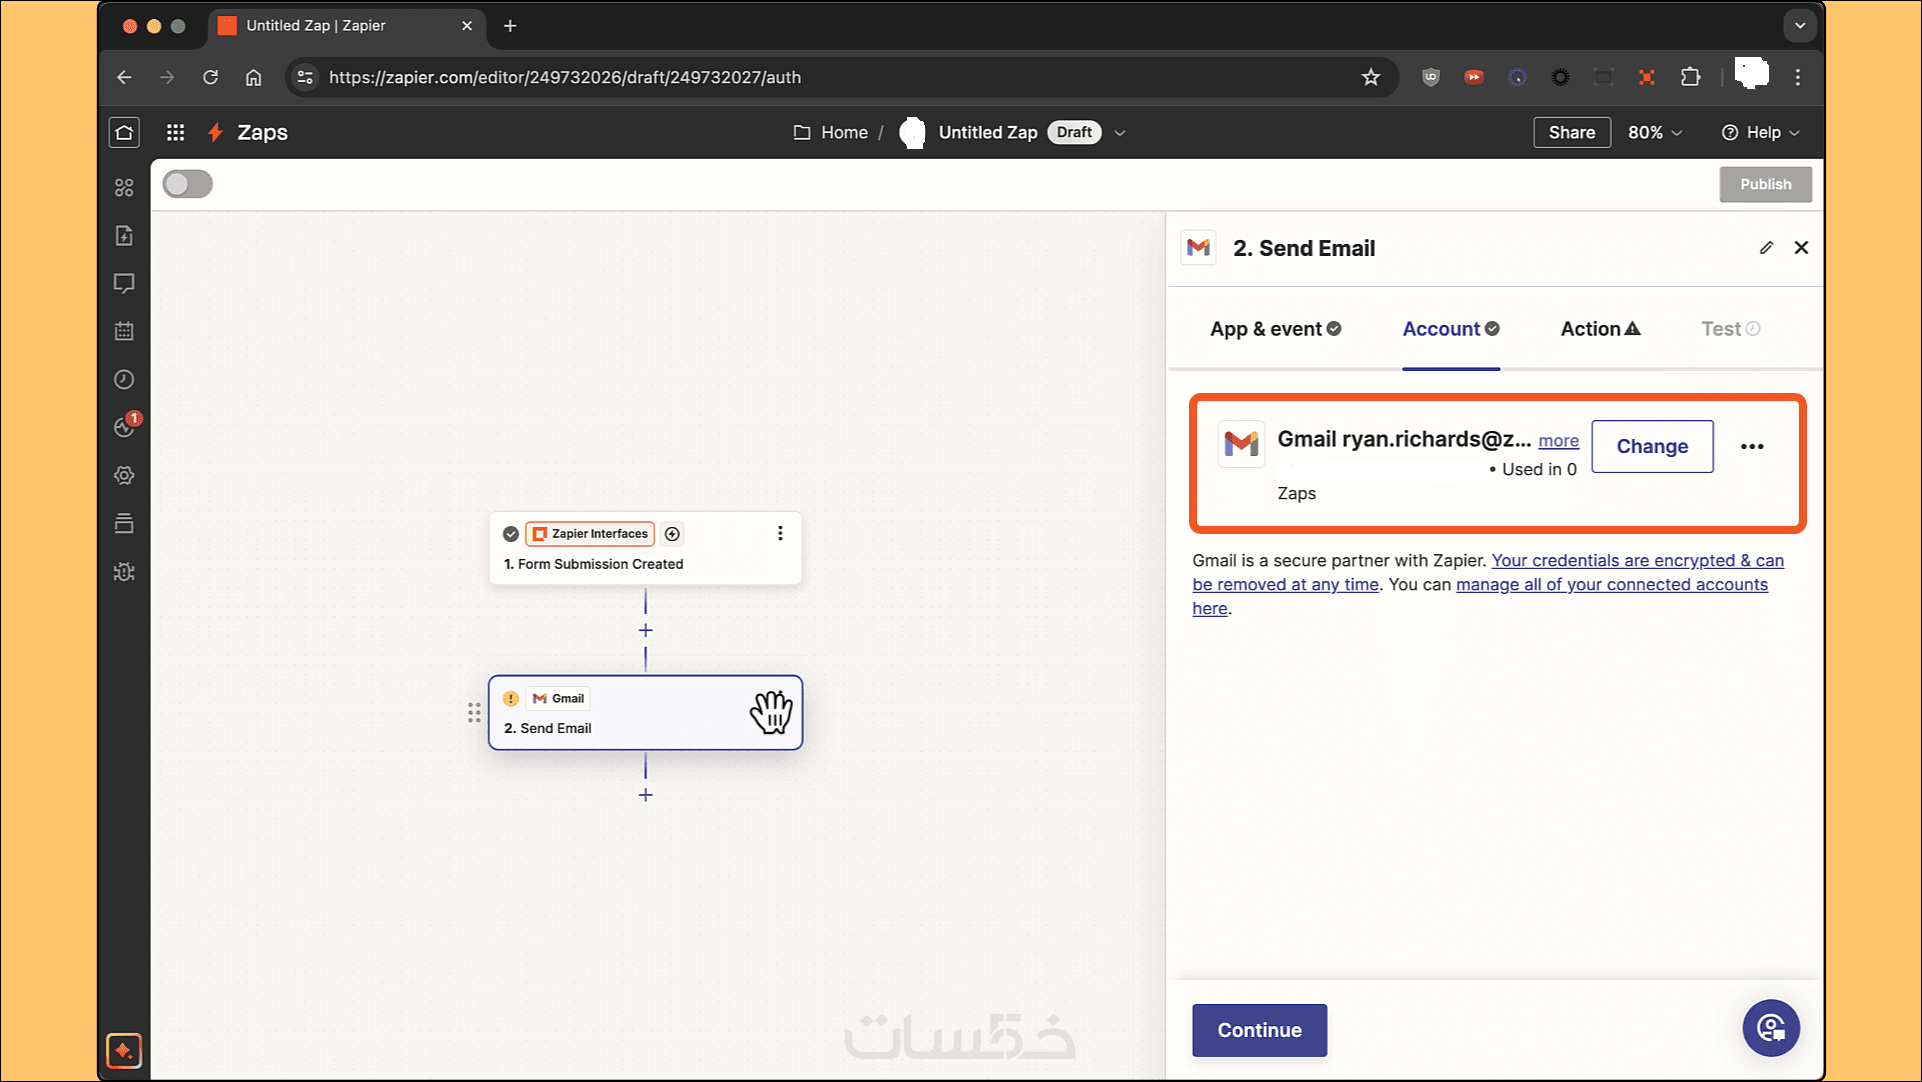Click the AI copilot sparkle icon bottom-left
Viewport: 1922px width, 1082px height.
tap(124, 1051)
